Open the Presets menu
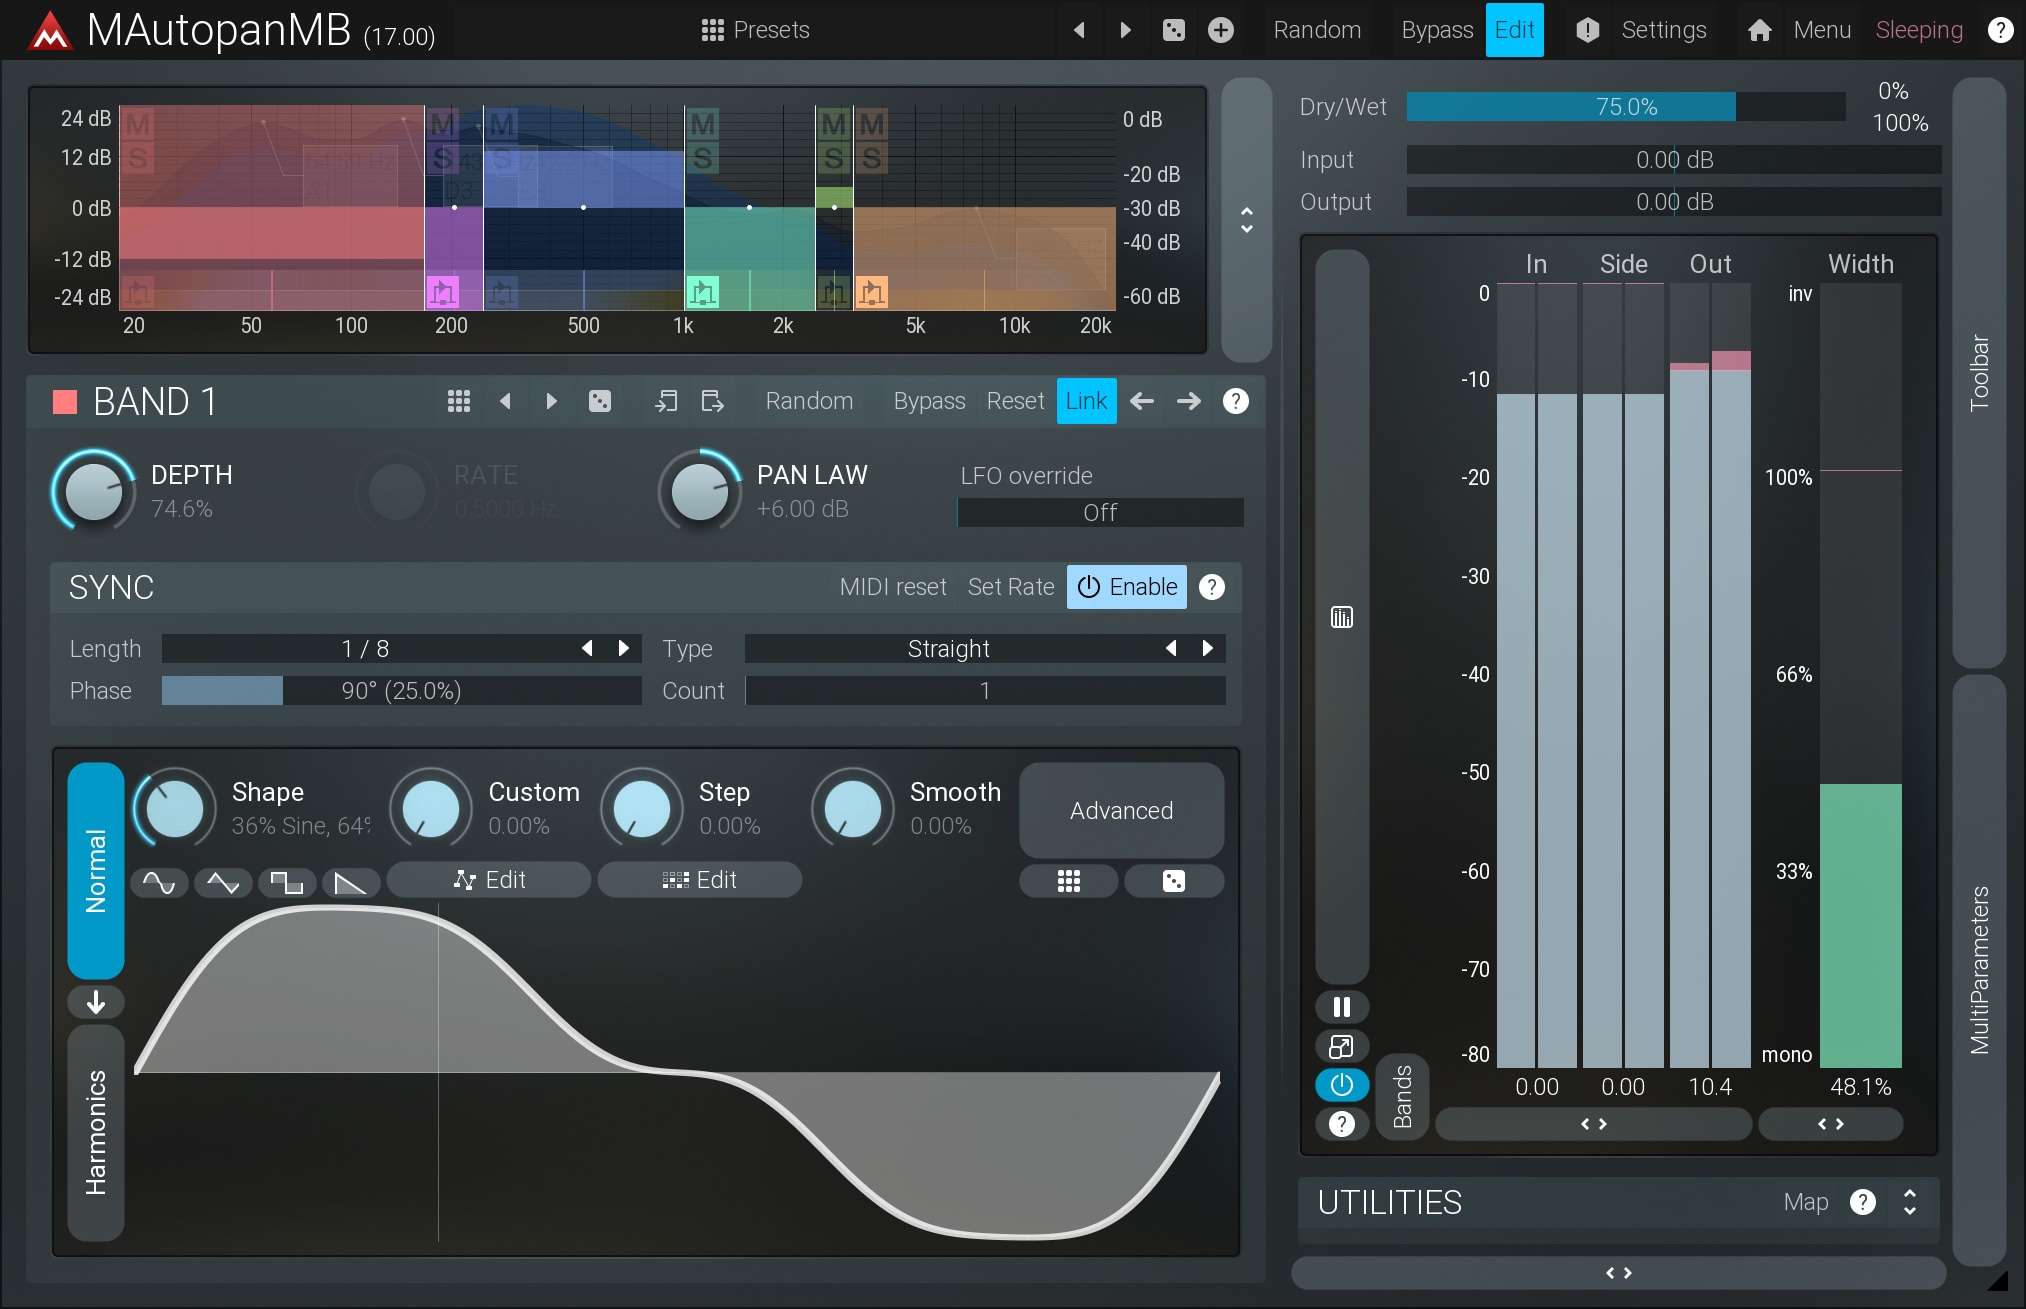The width and height of the screenshot is (2026, 1309). pos(755,30)
